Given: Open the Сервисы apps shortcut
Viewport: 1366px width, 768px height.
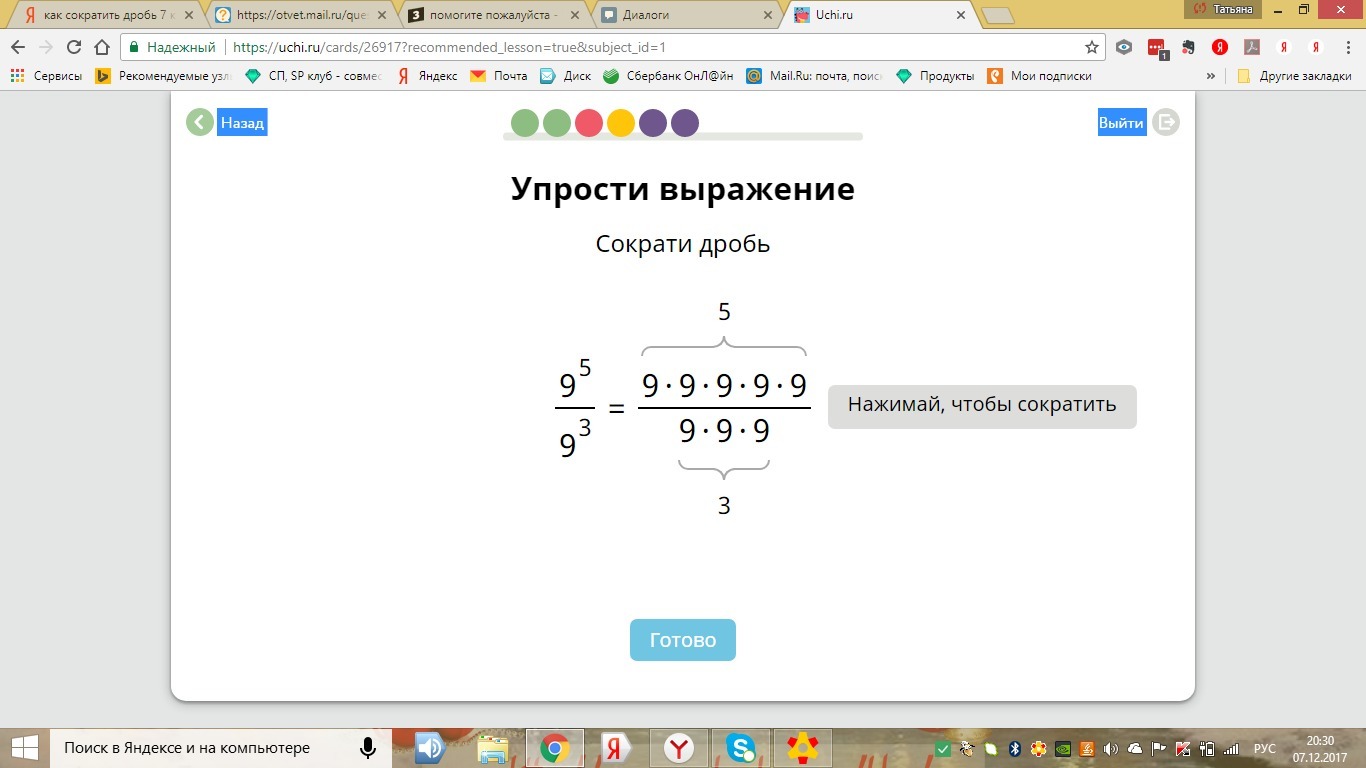Looking at the screenshot, I should click(46, 76).
